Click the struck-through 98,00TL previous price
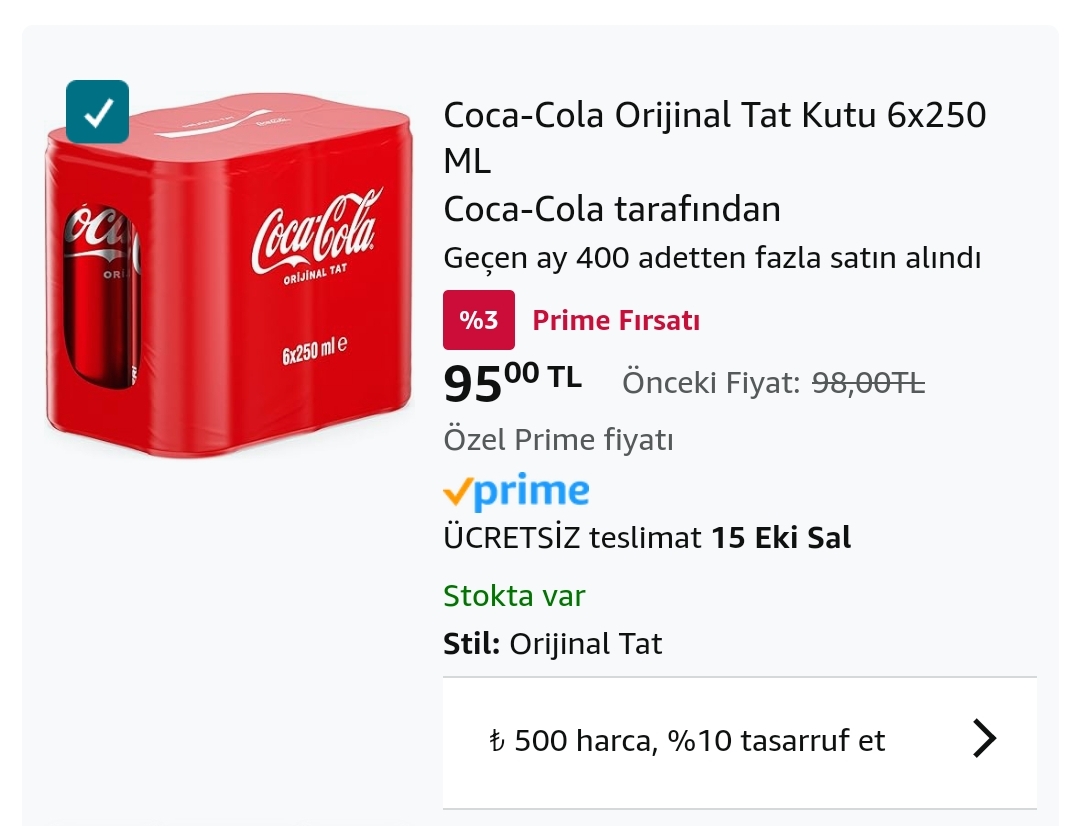 click(x=867, y=382)
